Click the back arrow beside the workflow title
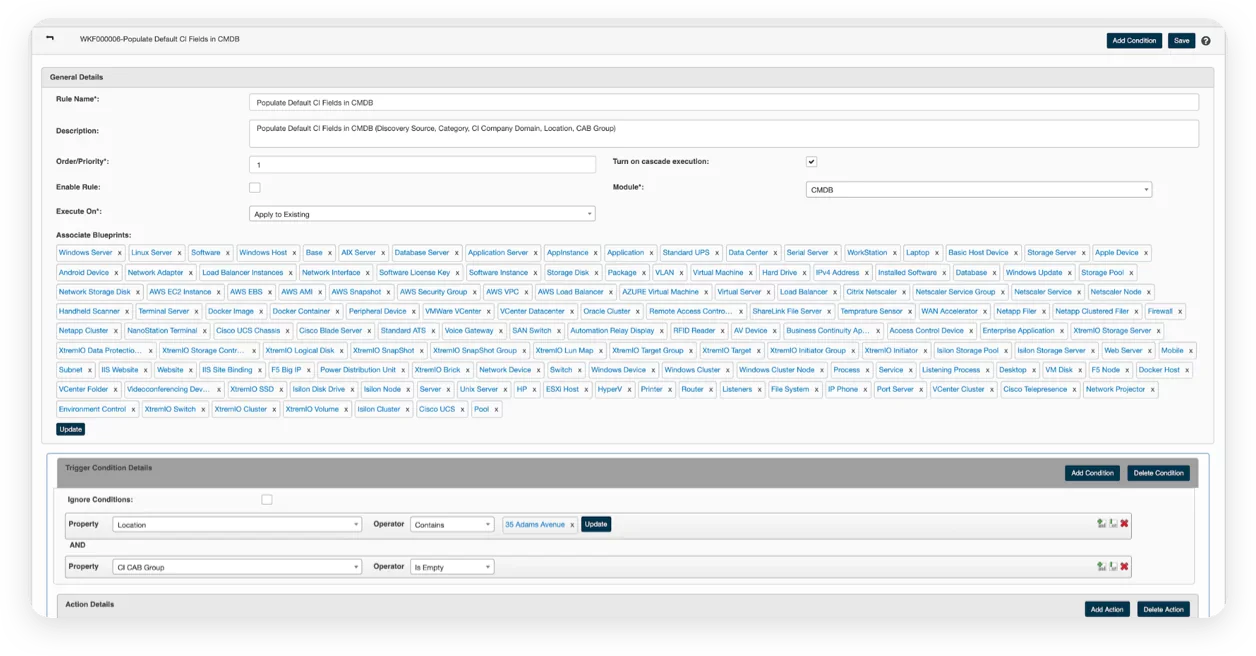The height and width of the screenshot is (656, 1256). point(50,39)
